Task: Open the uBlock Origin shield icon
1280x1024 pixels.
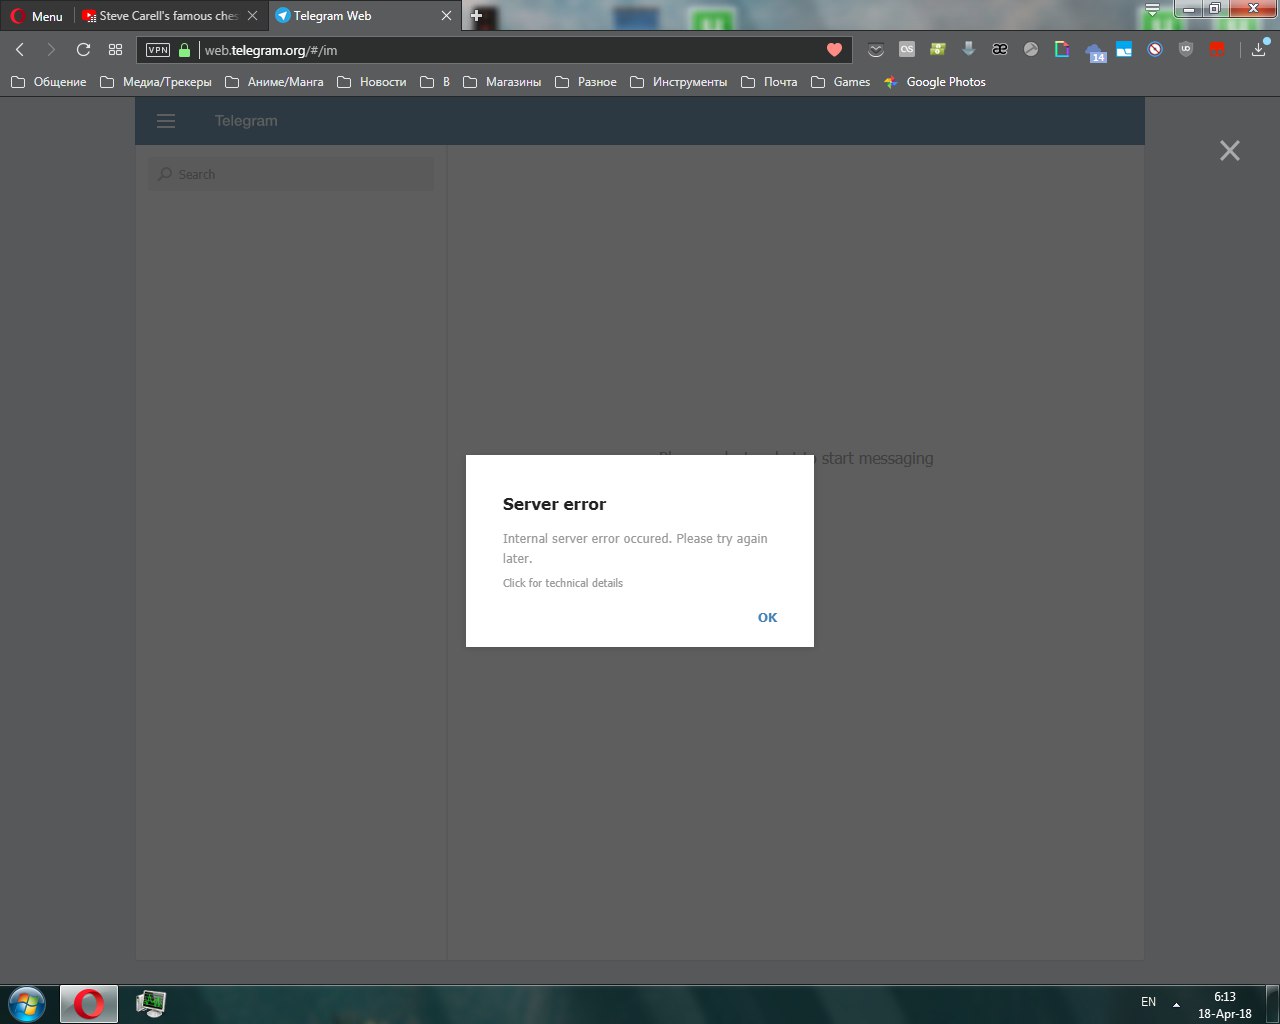Action: click(1186, 49)
